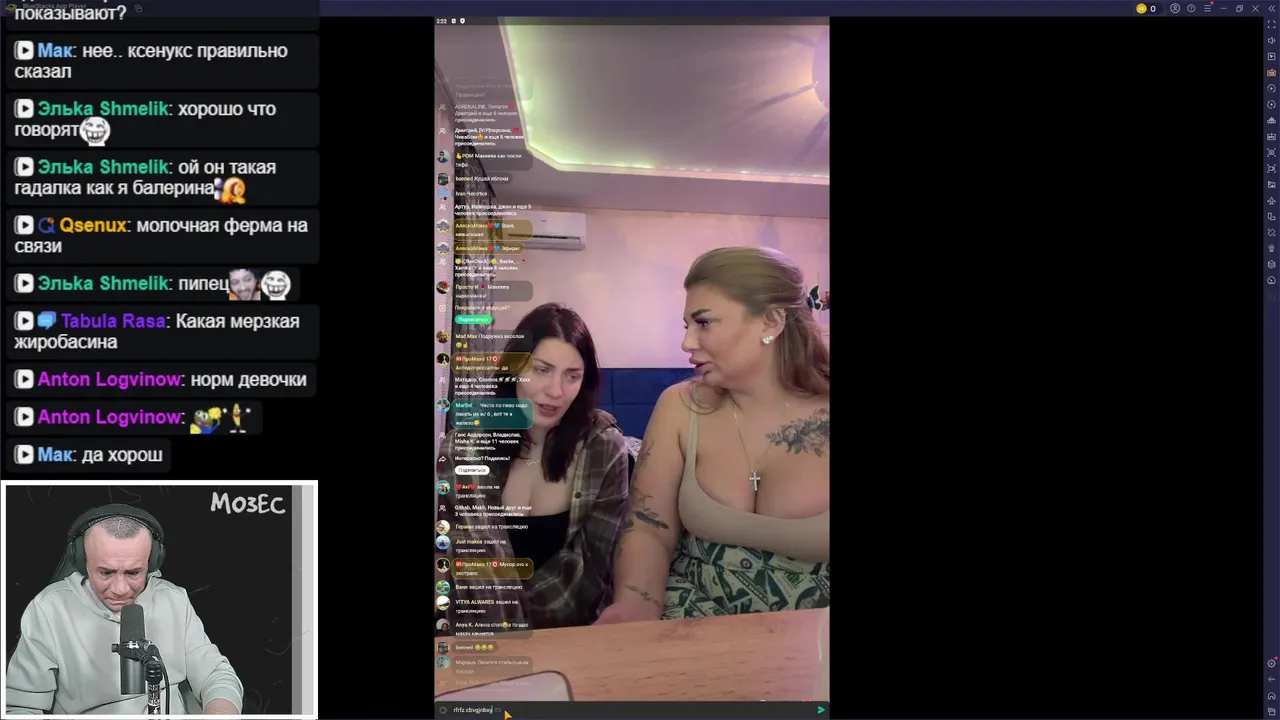Click the streamer webcam thumbnail labeled МоЗЕС

click(x=160, y=599)
